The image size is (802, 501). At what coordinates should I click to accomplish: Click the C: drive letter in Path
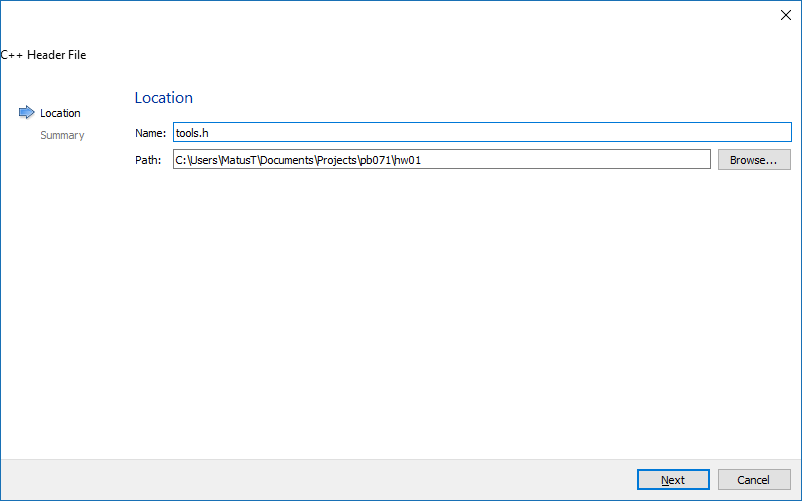click(180, 160)
